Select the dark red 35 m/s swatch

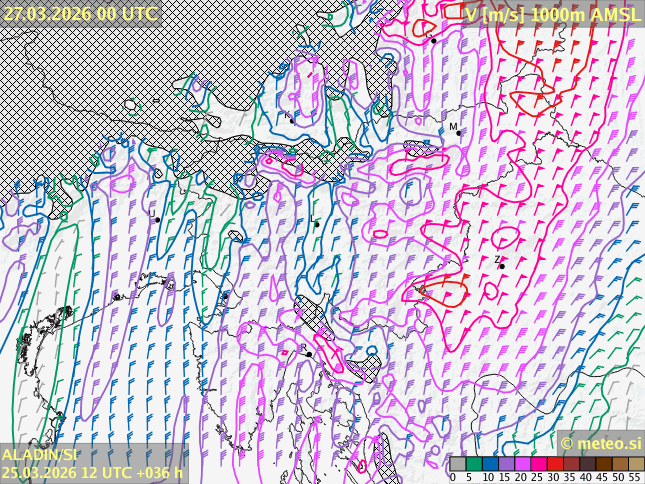point(571,464)
